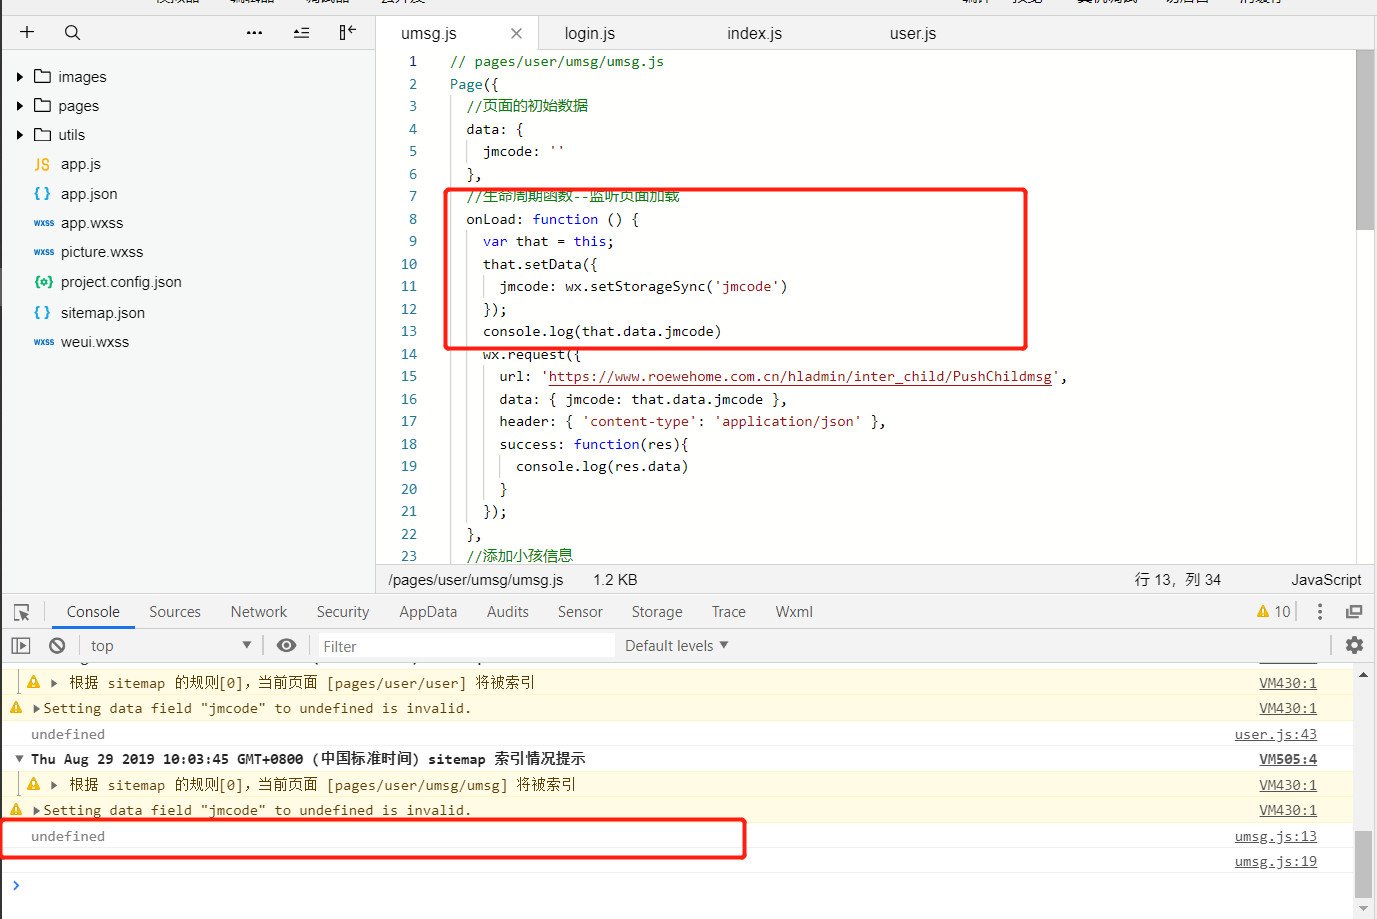Click the element inspector arrow icon
Viewport: 1377px width, 919px height.
[22, 612]
